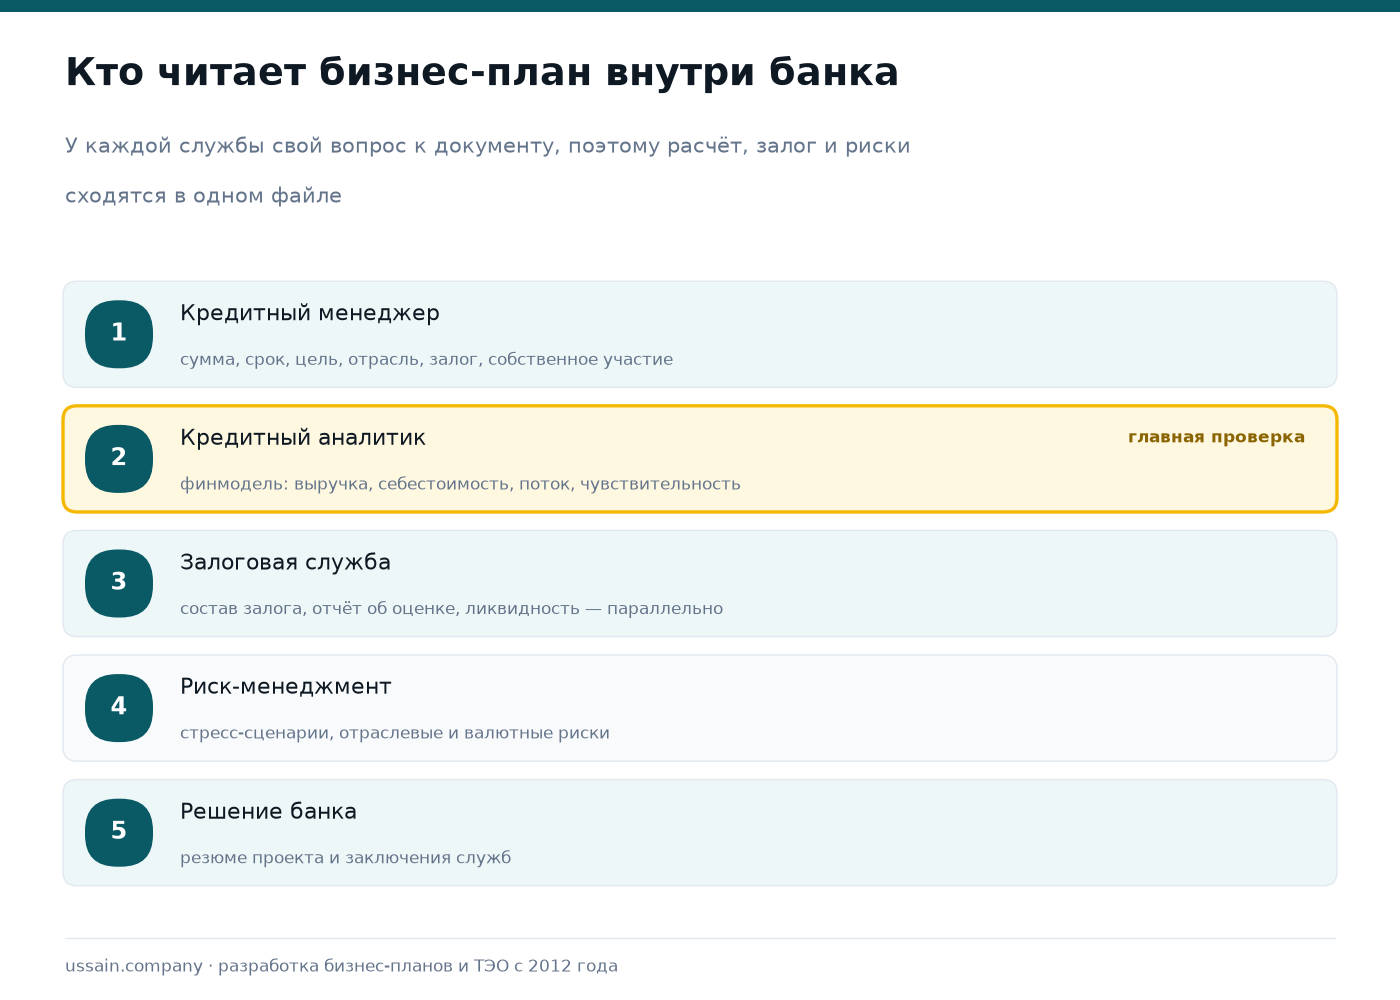Image resolution: width=1400 pixels, height=1000 pixels.
Task: Click 'сумма, срок, цель, отрасль, залог' description
Action: (427, 359)
